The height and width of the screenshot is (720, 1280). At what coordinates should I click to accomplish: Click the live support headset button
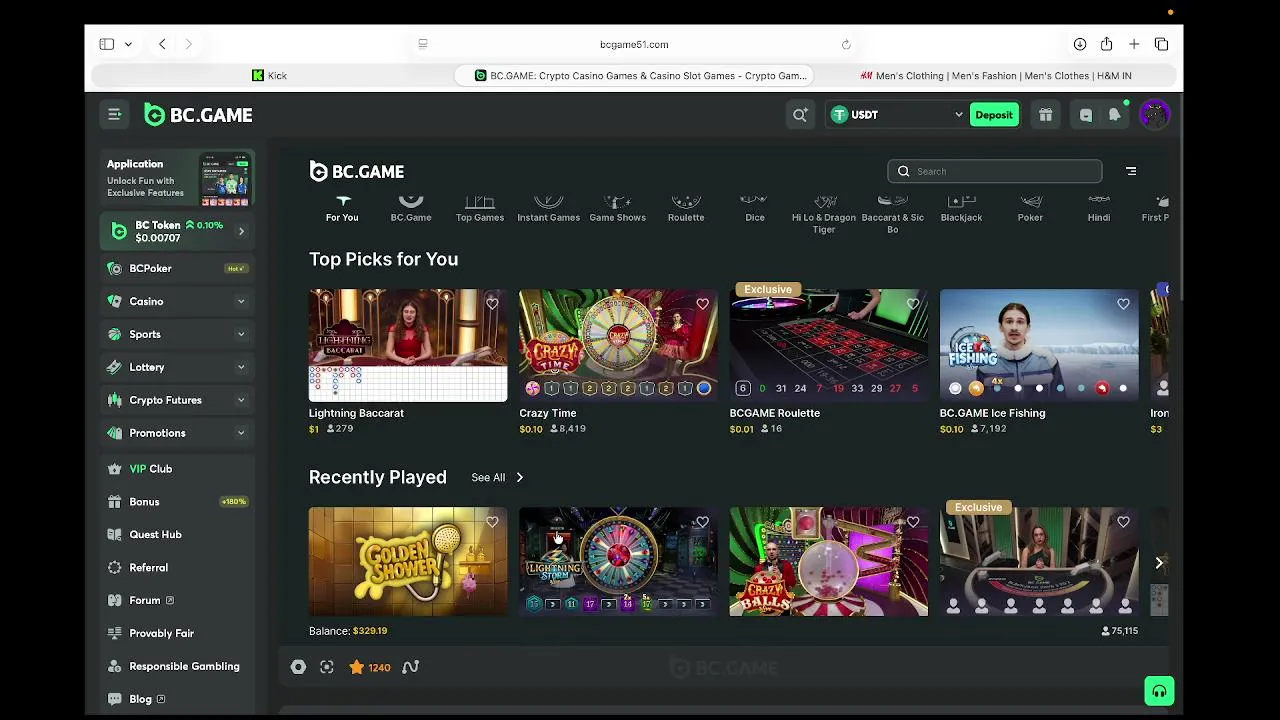[x=1159, y=691]
